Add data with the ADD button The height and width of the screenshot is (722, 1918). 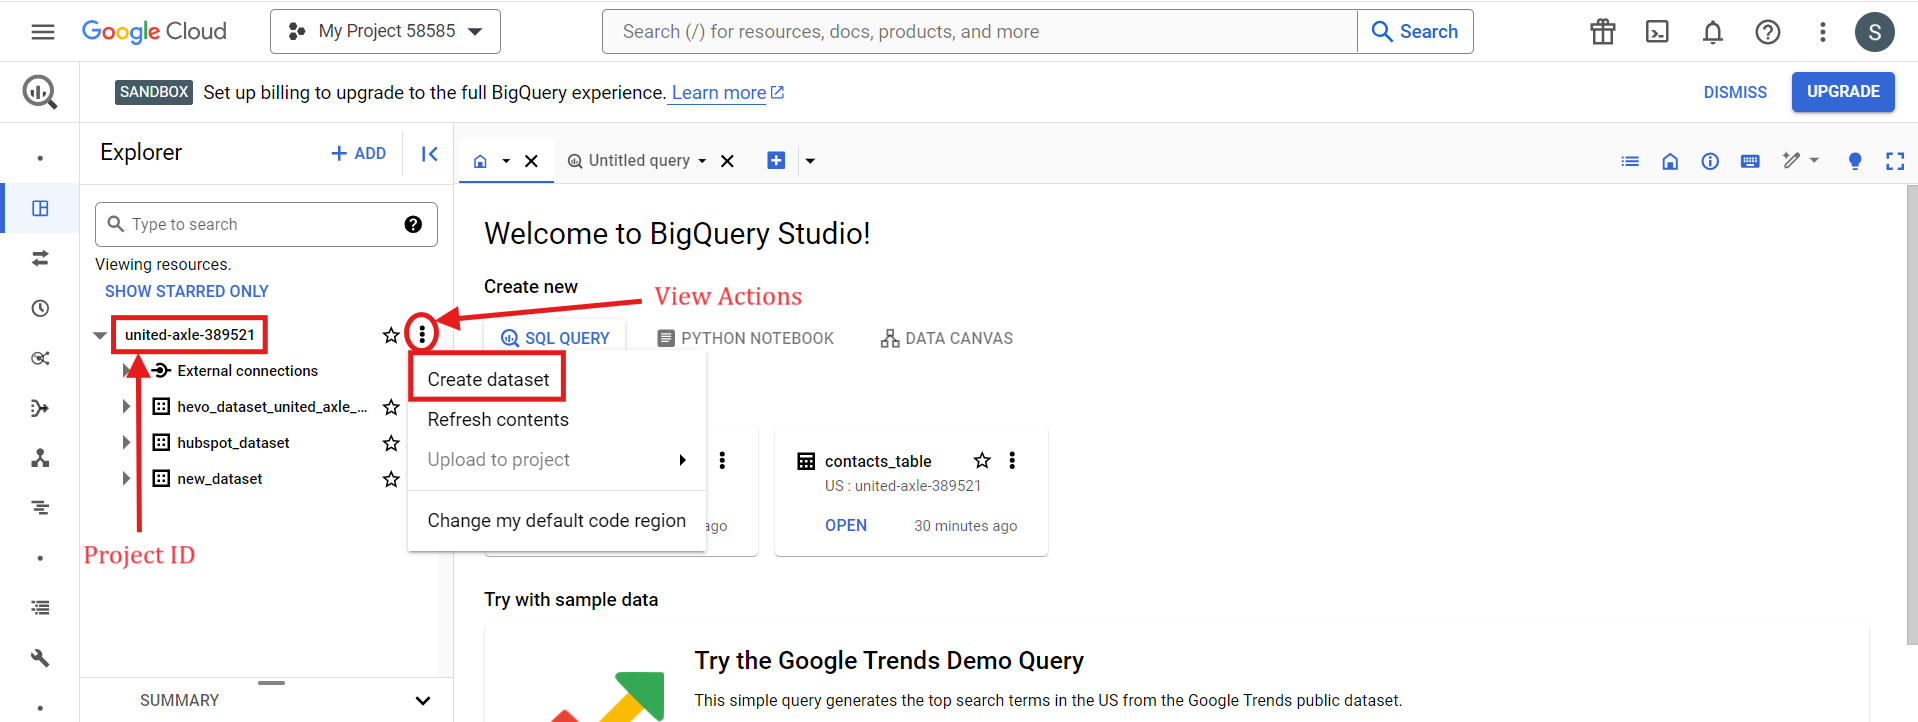pyautogui.click(x=359, y=153)
